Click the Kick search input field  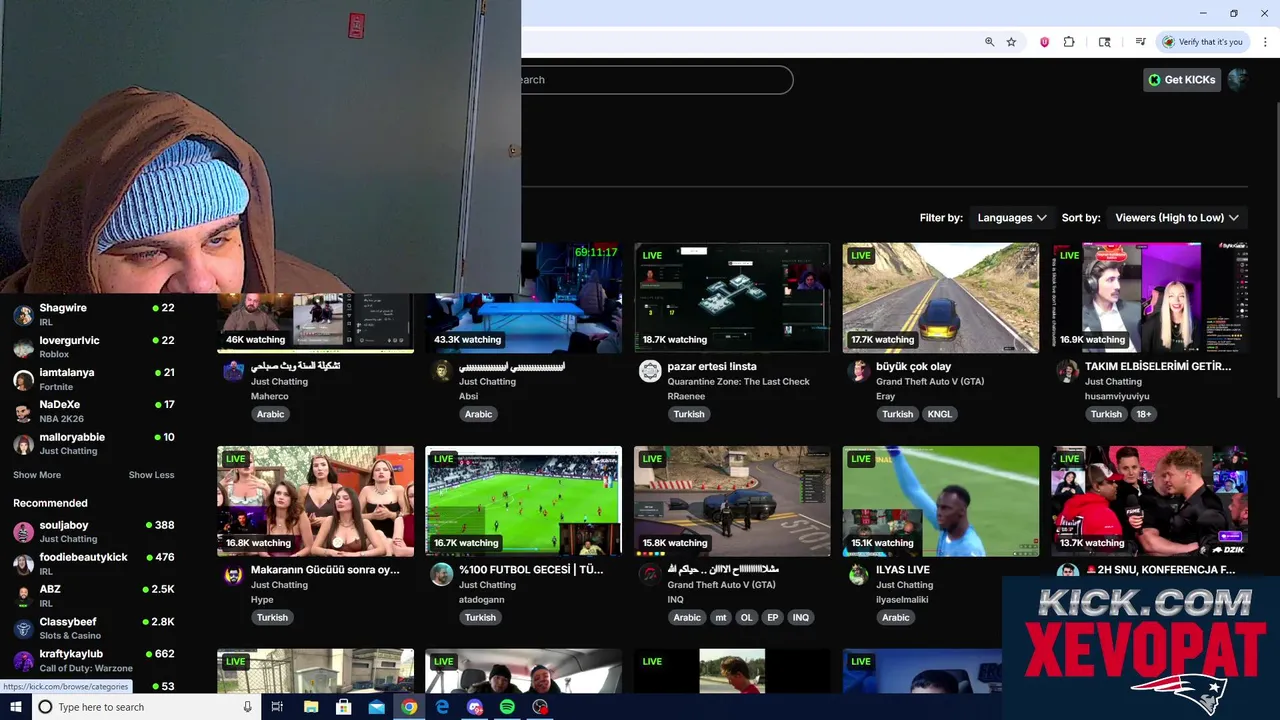(x=656, y=80)
